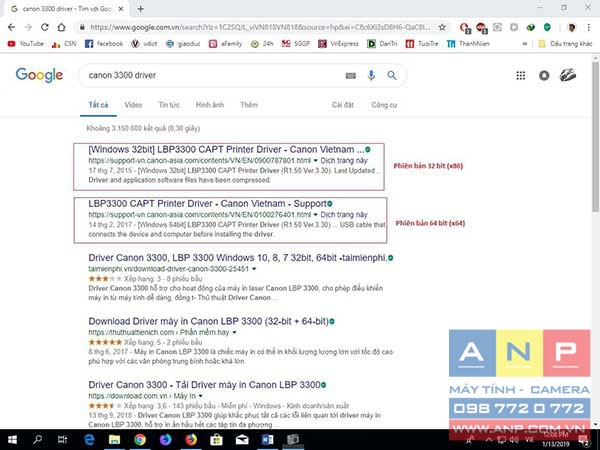Open Google notifications bell icon
The width and height of the screenshot is (600, 450).
[x=544, y=75]
